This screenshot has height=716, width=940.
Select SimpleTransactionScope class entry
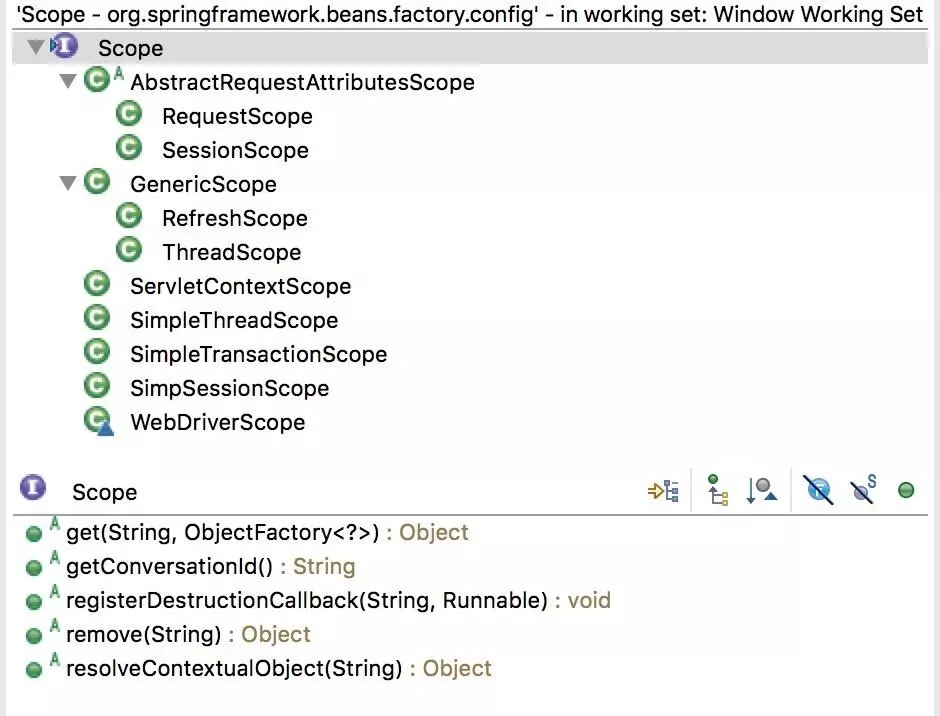tap(258, 354)
